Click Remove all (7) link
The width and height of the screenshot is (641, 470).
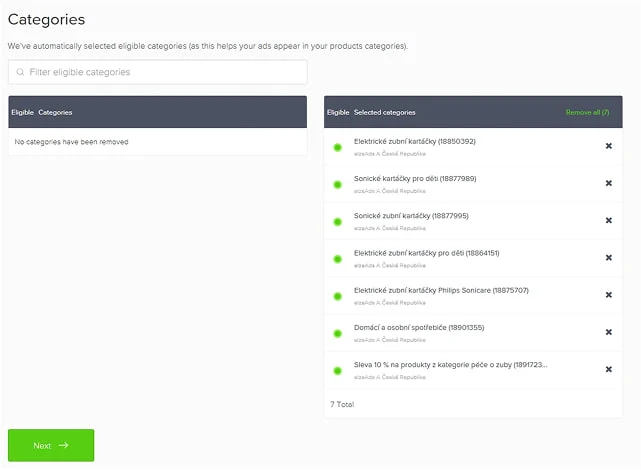point(587,112)
